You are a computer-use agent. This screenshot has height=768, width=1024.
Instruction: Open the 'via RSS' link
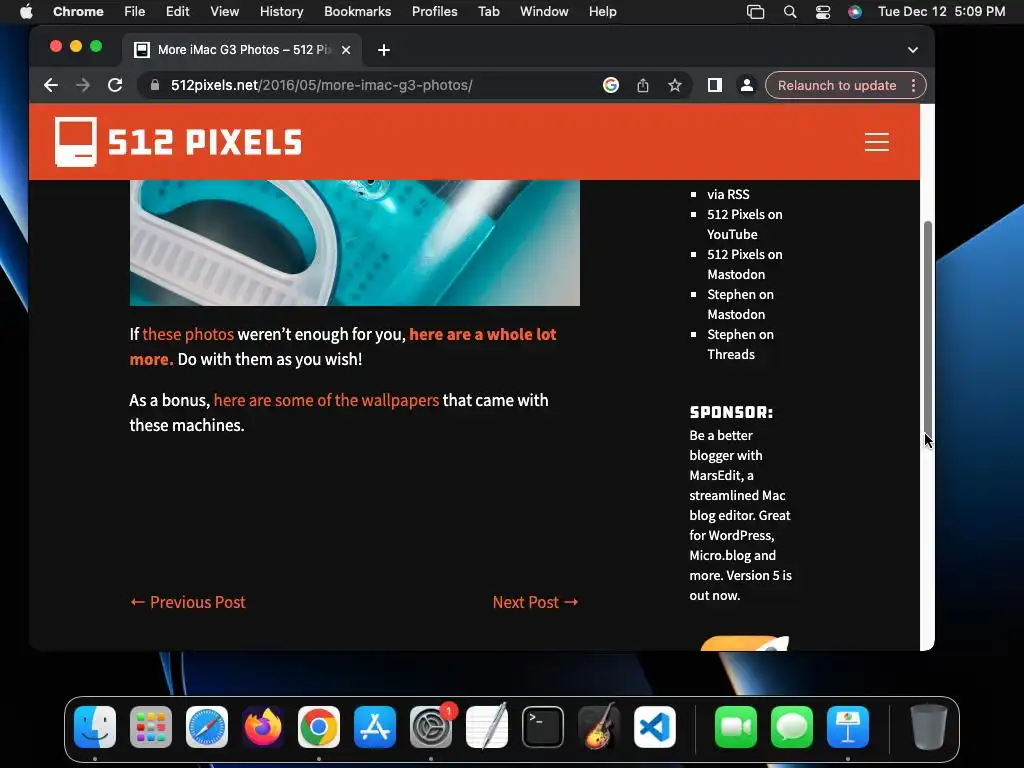(x=728, y=195)
